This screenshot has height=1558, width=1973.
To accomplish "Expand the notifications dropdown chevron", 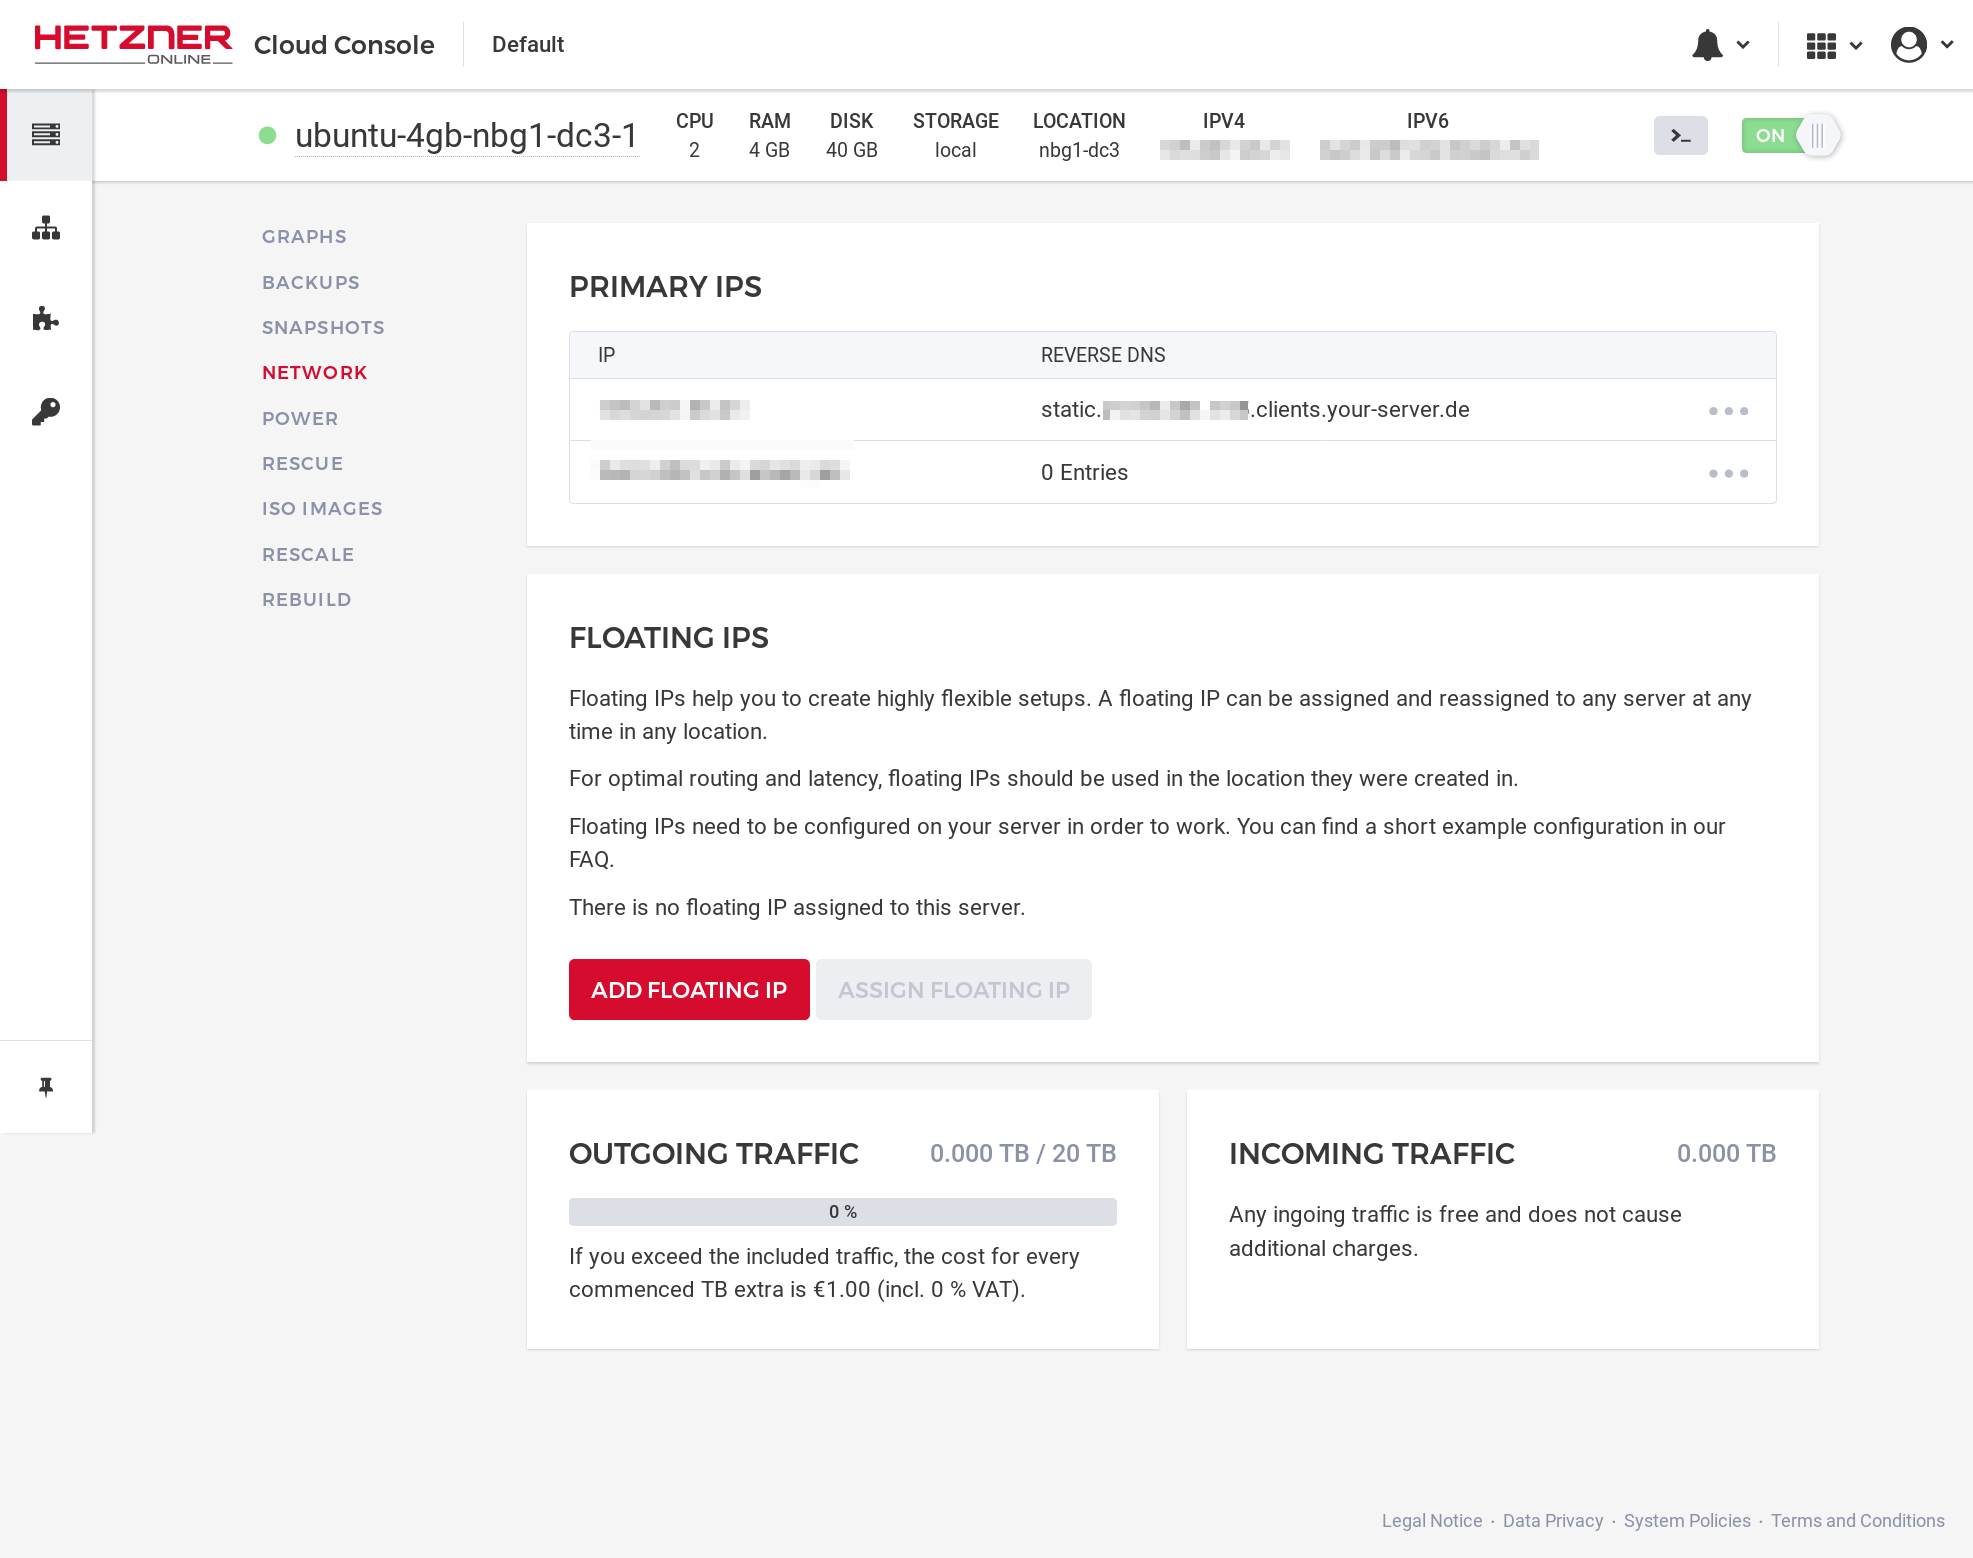I will click(x=1743, y=45).
